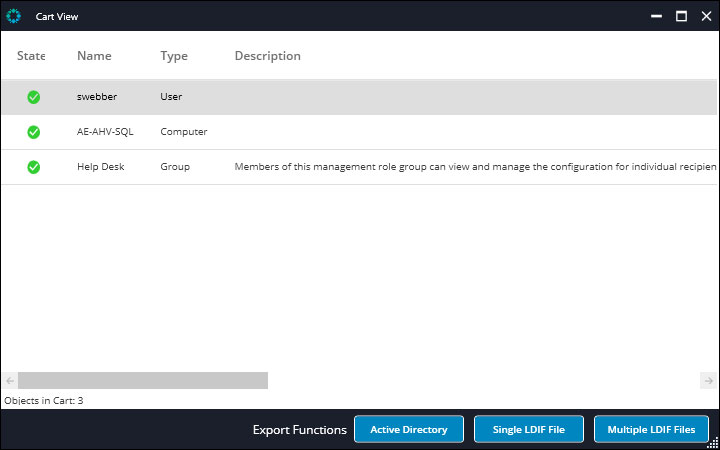Click the Objects in Cart: 3 status text

(x=44, y=400)
